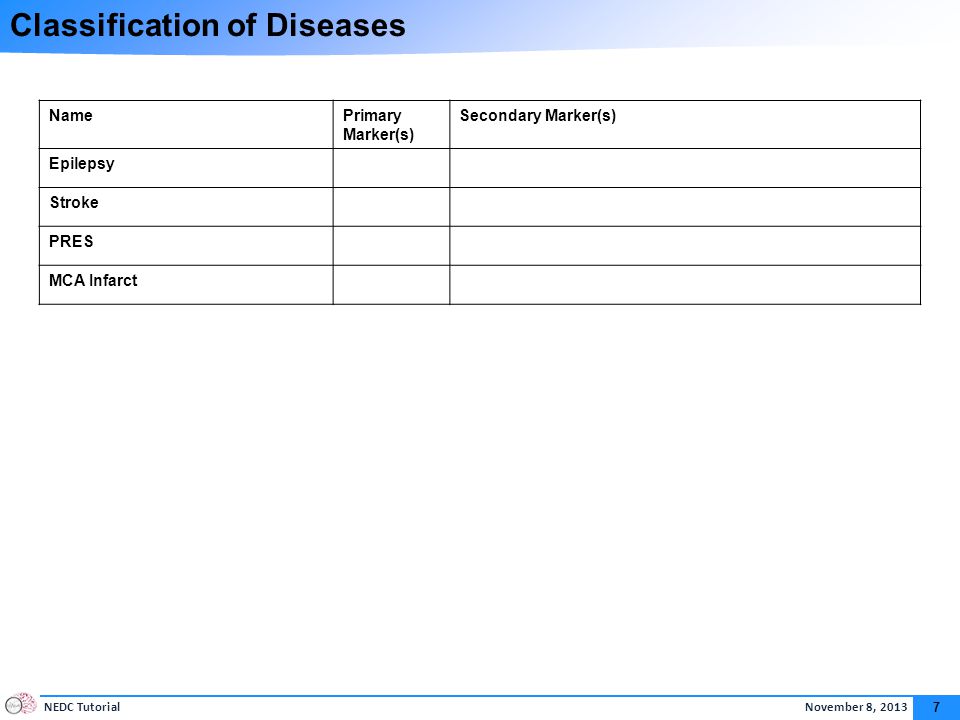Click the 'November 8, 2013' footer date

click(856, 707)
